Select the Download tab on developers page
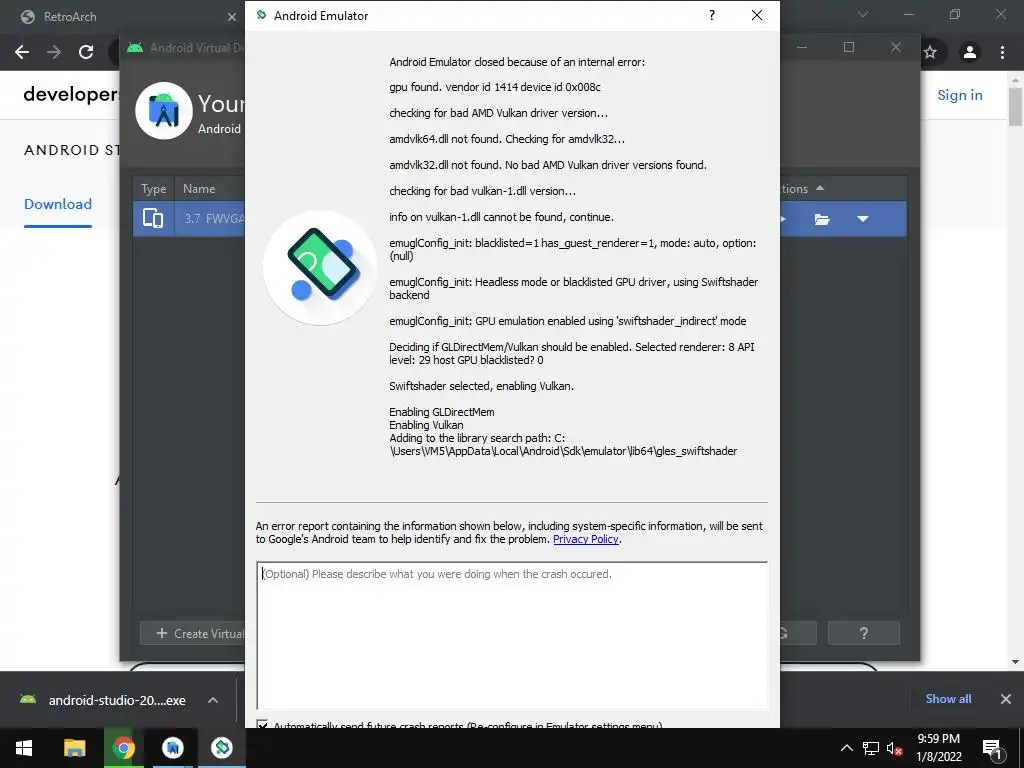The height and width of the screenshot is (768, 1024). coord(57,204)
